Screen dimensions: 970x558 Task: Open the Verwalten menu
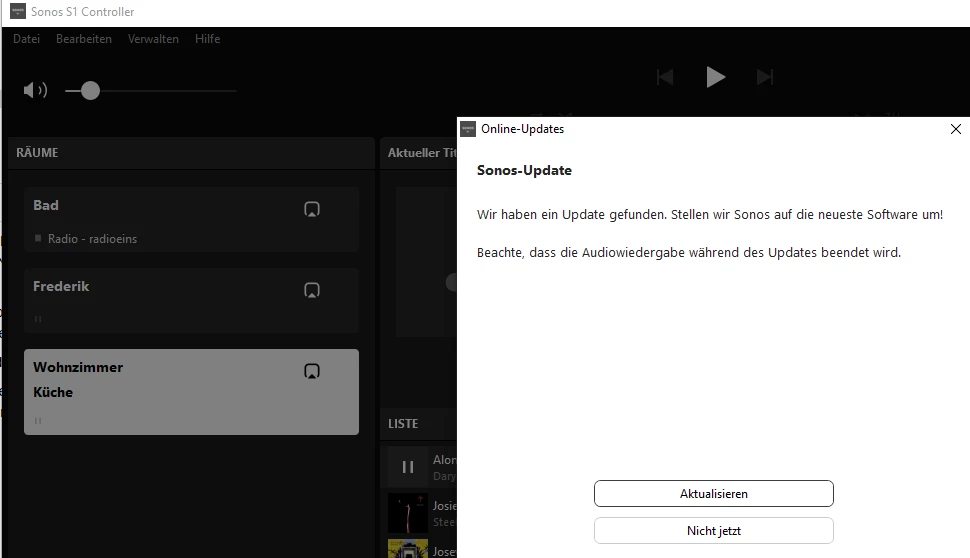pyautogui.click(x=153, y=39)
